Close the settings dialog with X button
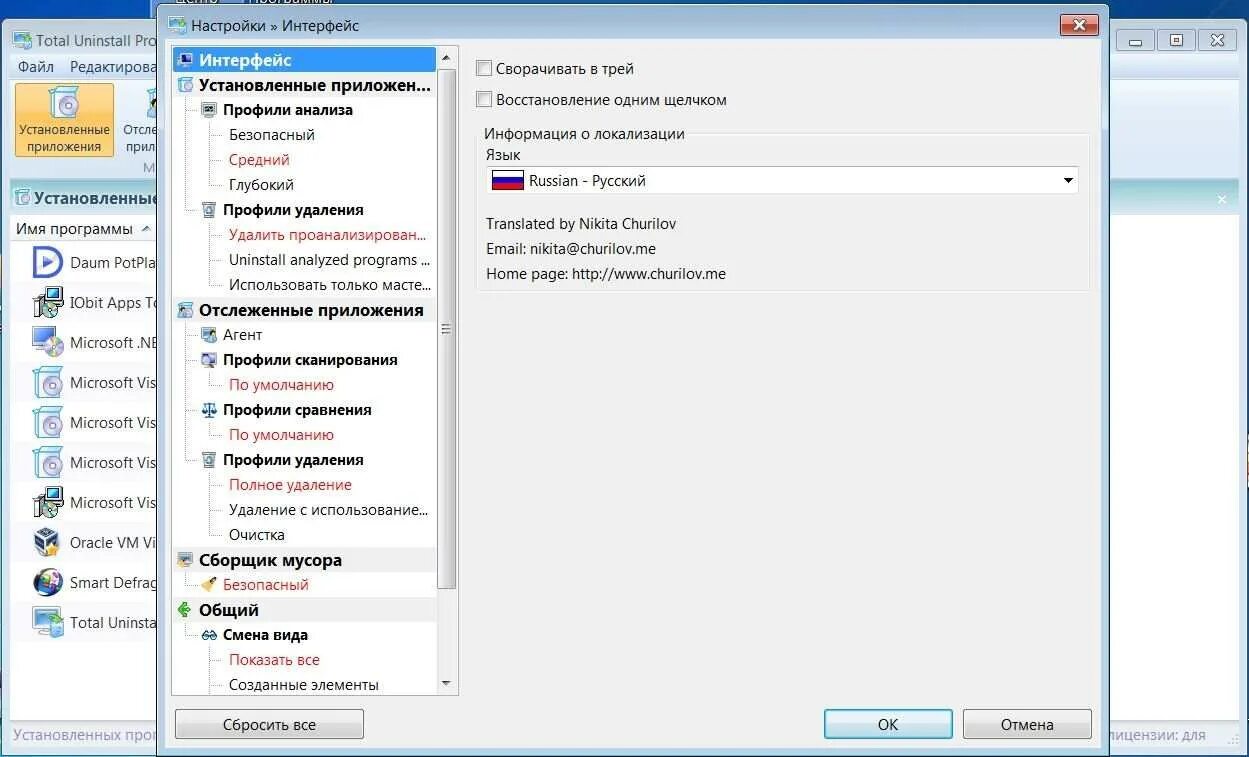Image resolution: width=1249 pixels, height=757 pixels. pos(1079,25)
